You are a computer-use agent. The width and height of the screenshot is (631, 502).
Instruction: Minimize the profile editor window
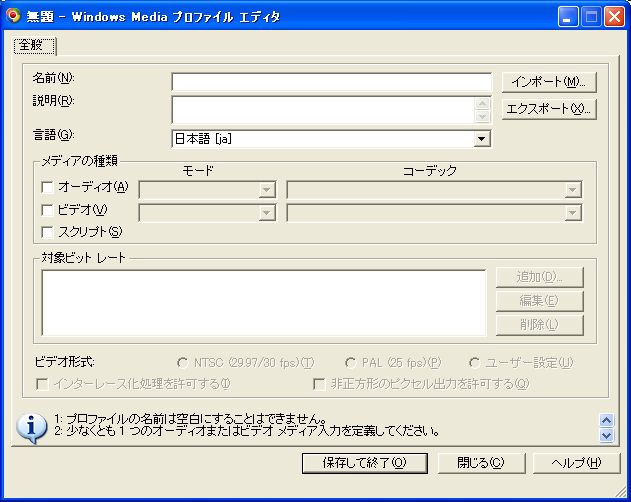568,16
